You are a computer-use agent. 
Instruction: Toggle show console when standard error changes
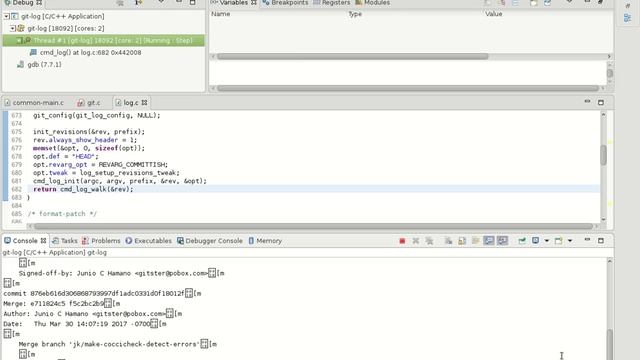[x=502, y=241]
